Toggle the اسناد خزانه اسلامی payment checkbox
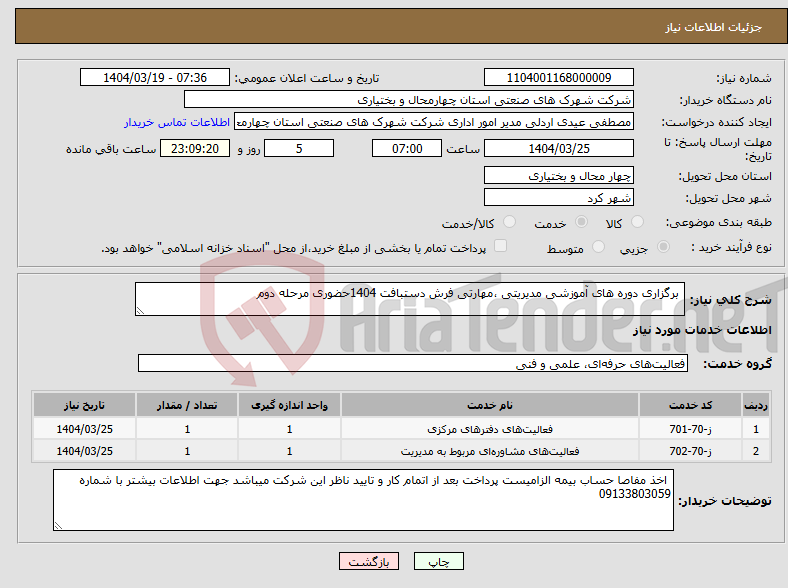Image resolution: width=788 pixels, height=588 pixels. click(500, 246)
